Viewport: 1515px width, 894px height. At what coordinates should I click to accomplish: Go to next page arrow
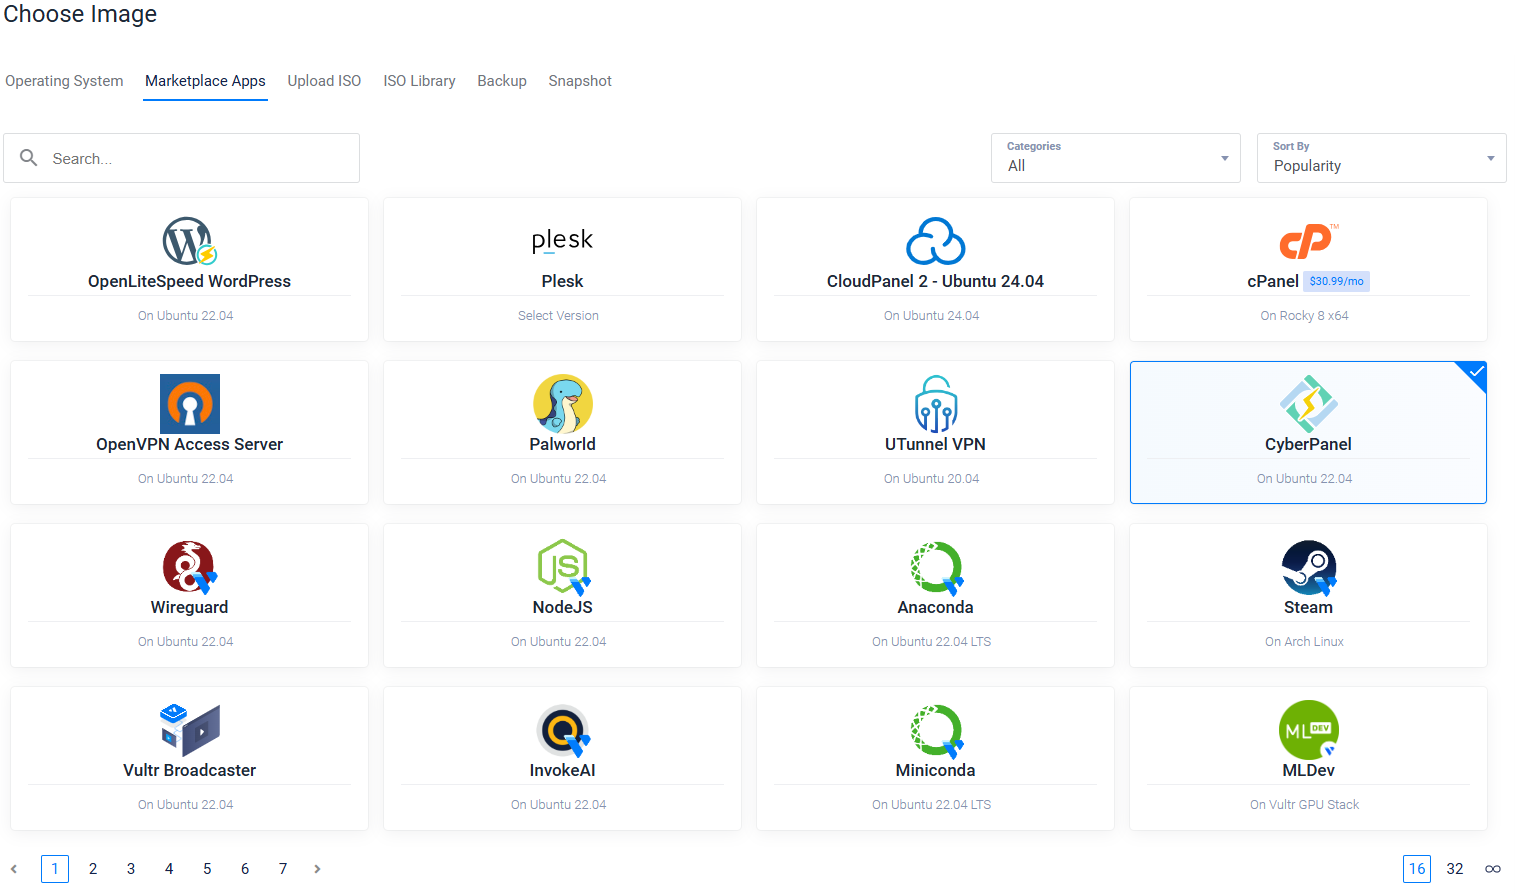(x=317, y=869)
